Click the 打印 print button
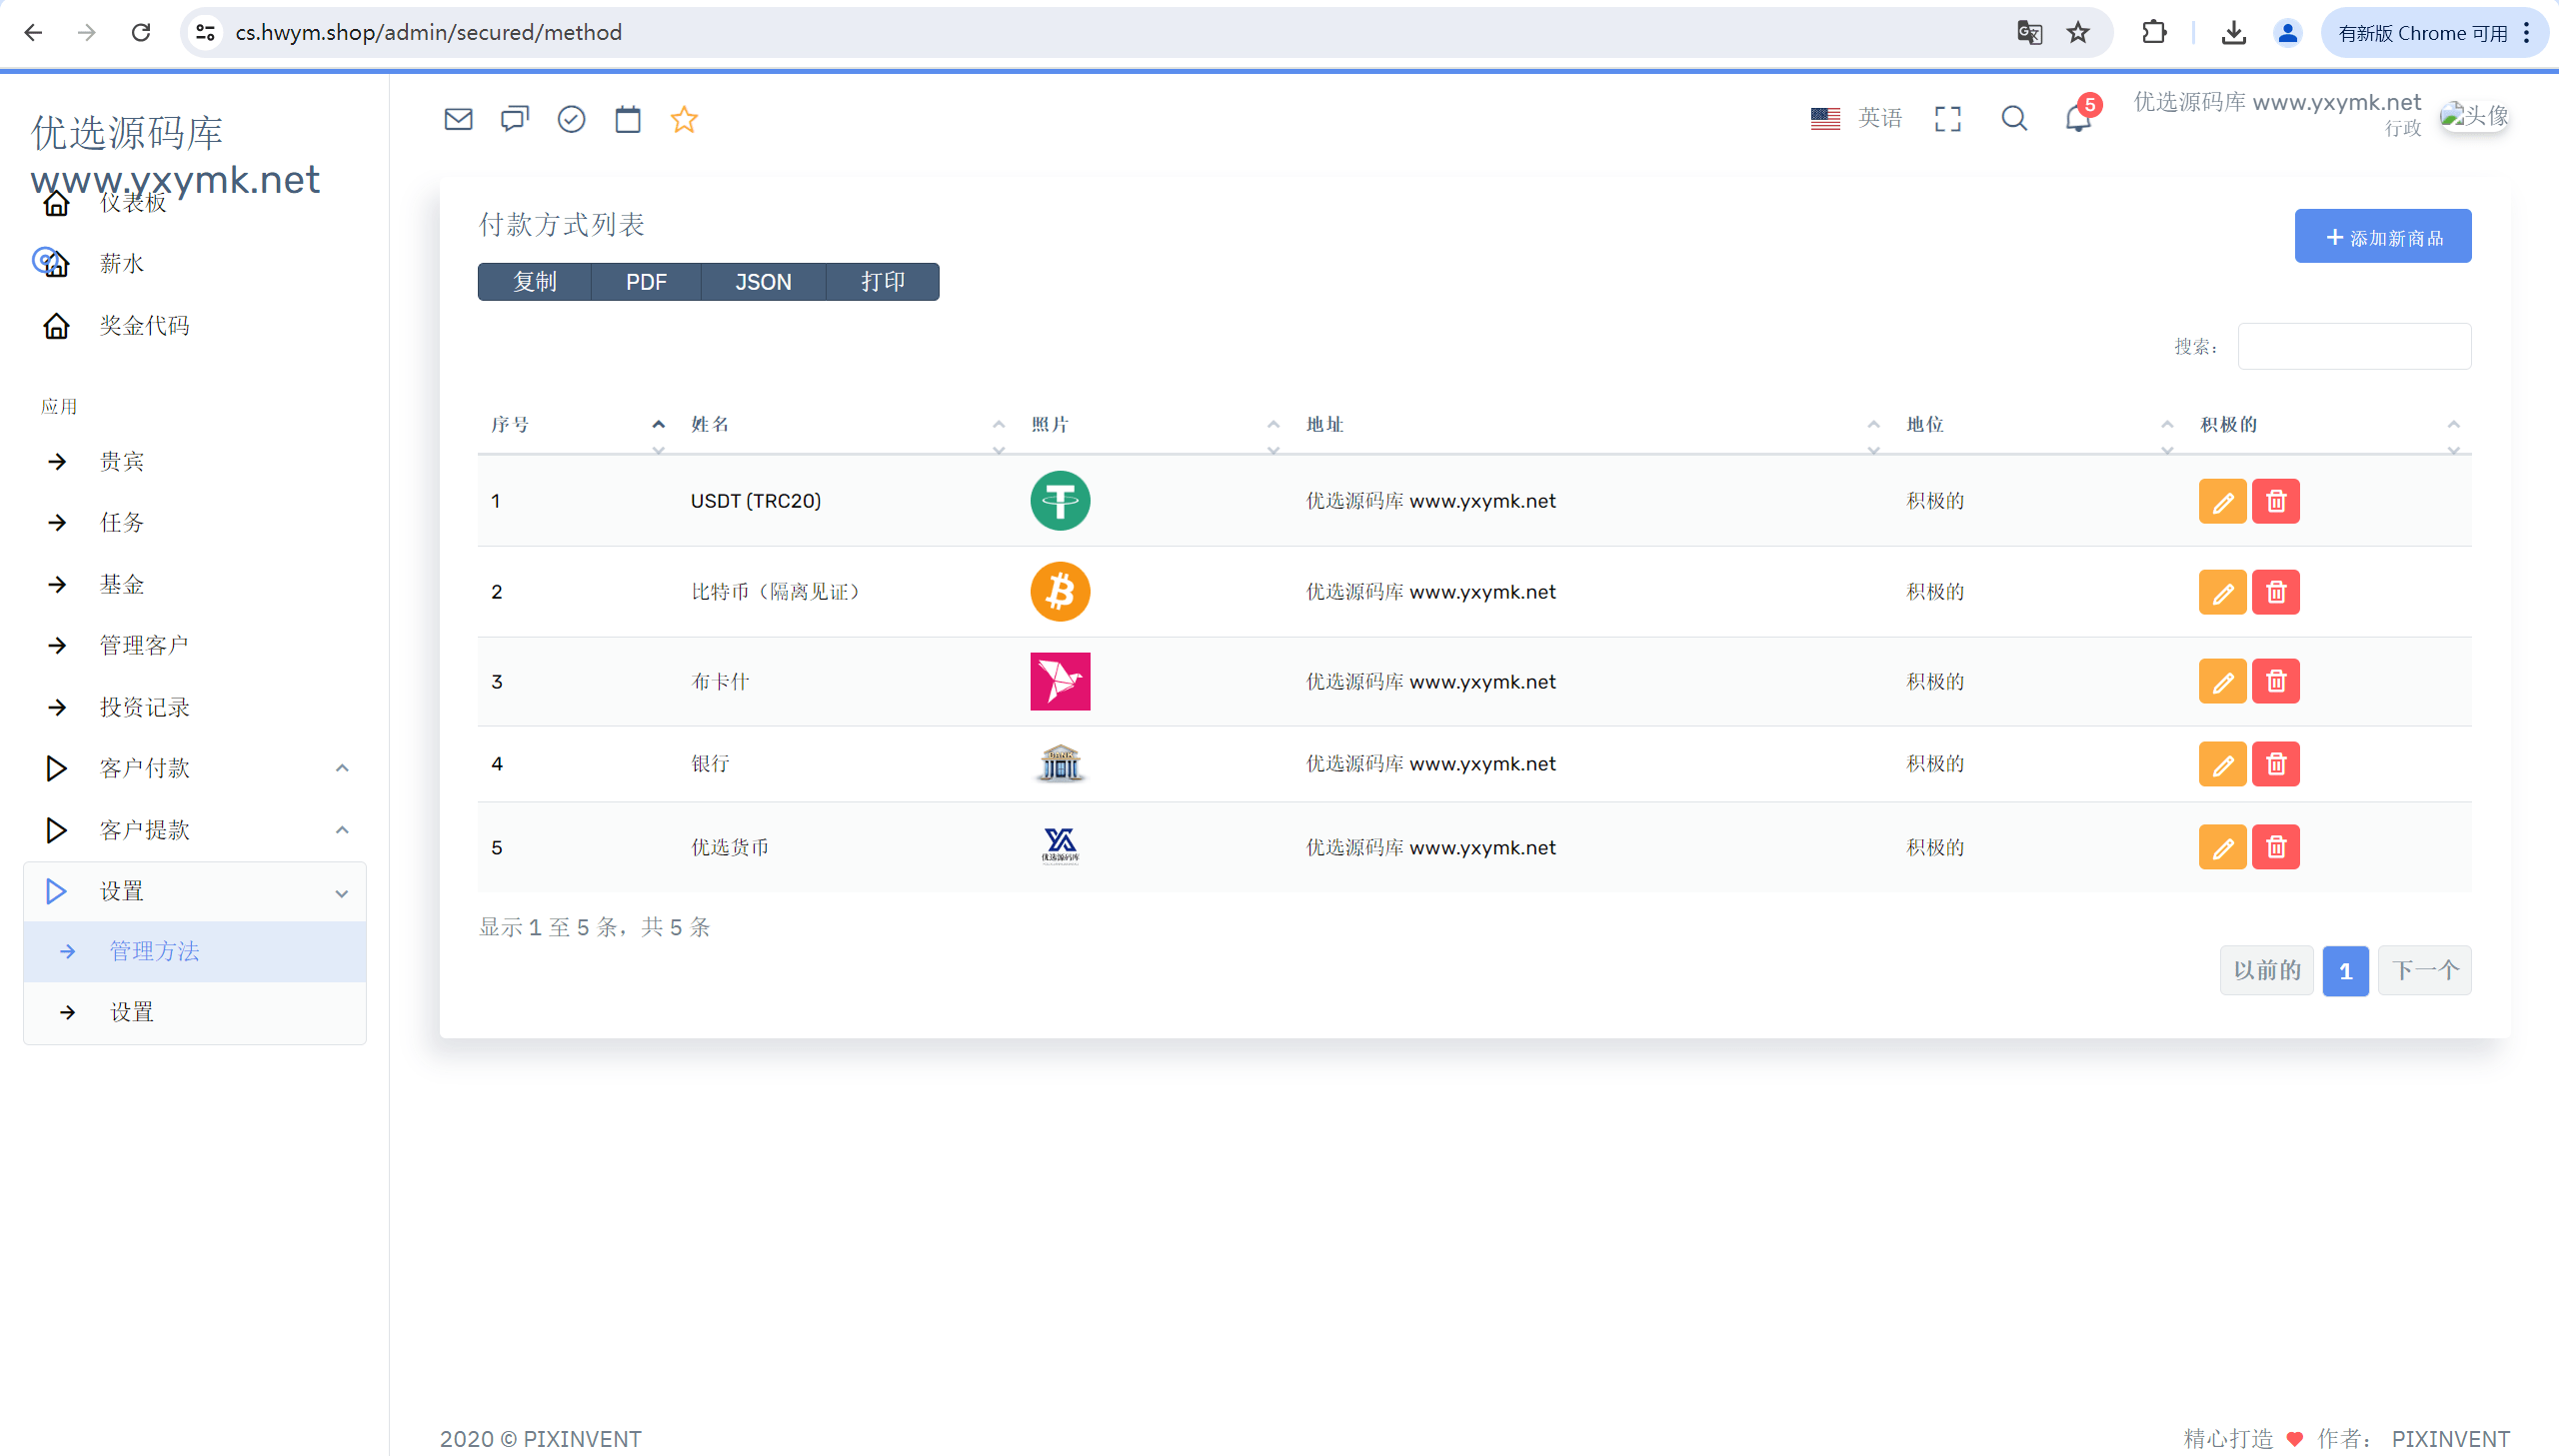Image resolution: width=2559 pixels, height=1456 pixels. 883,282
